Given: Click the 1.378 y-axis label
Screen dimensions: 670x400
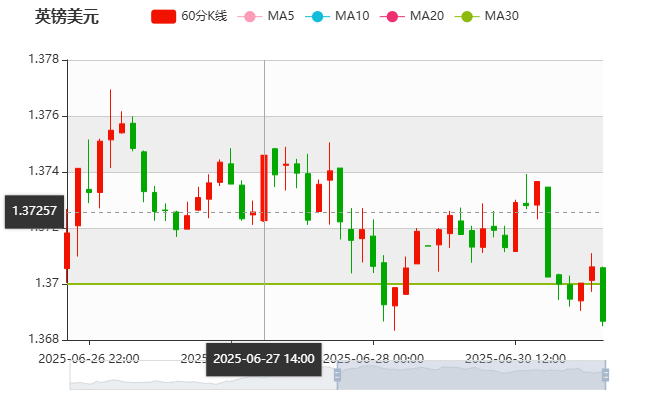Looking at the screenshot, I should coord(44,59).
